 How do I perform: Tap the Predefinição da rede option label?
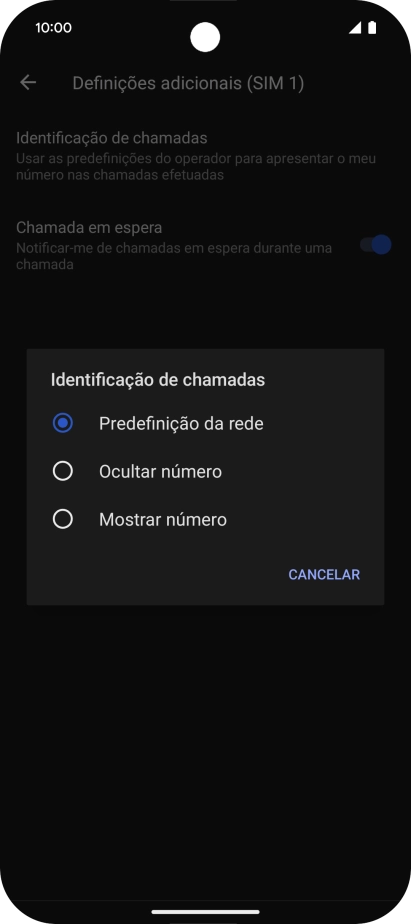181,424
